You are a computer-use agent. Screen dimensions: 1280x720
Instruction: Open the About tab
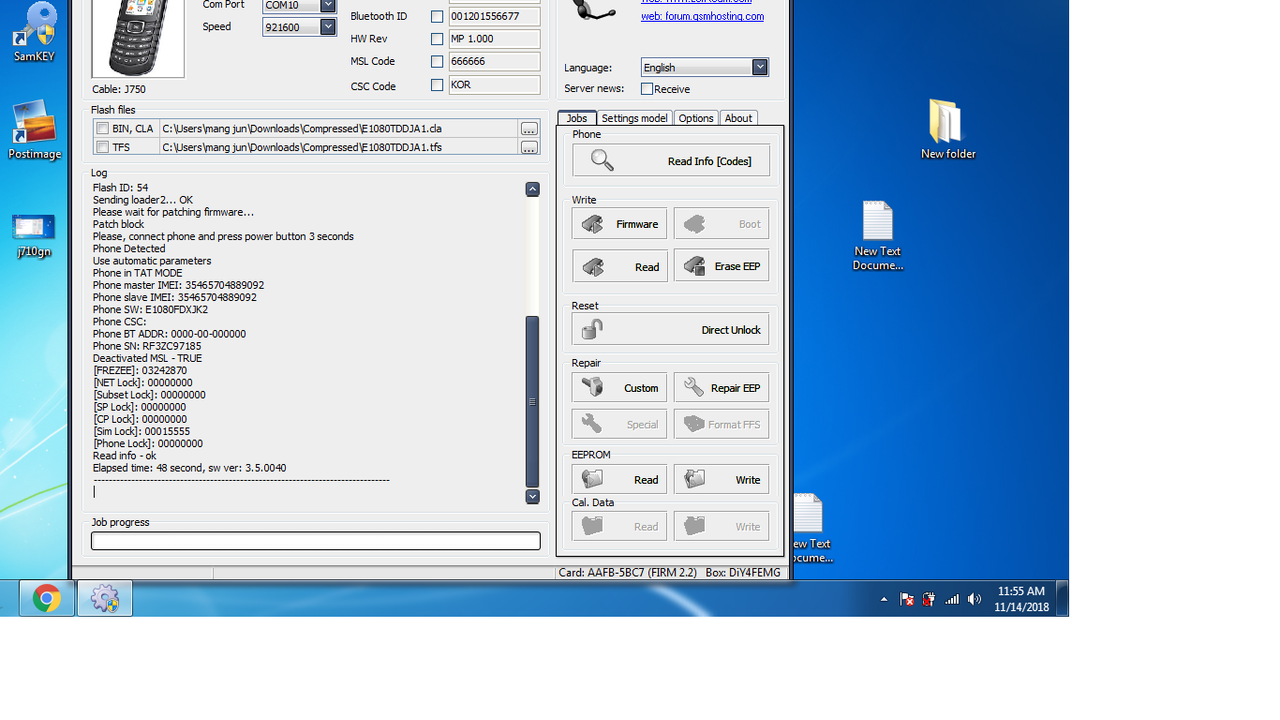tap(738, 118)
